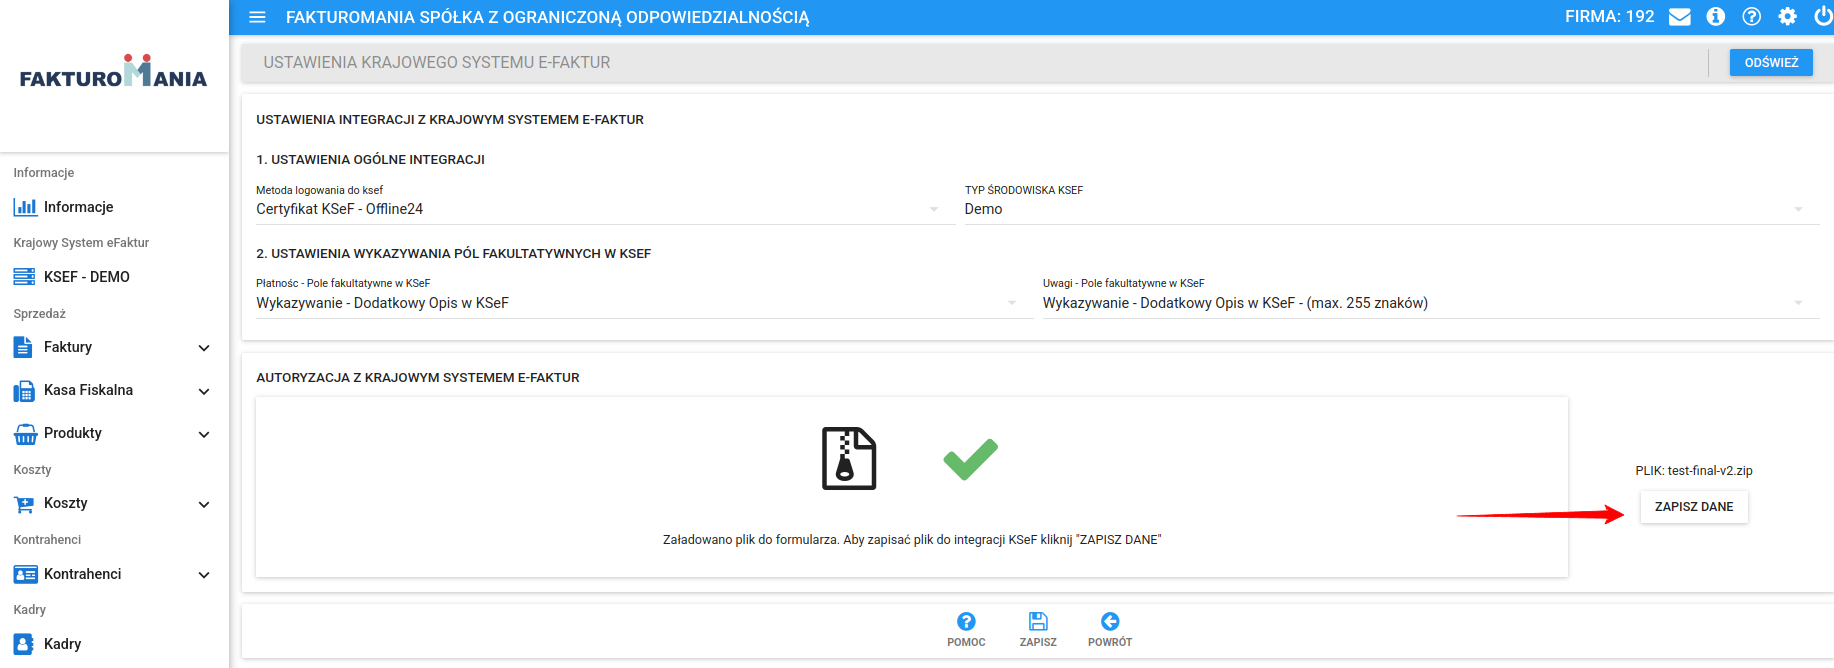1834x668 pixels.
Task: Click the POWRÓT back arrow icon
Action: (x=1110, y=621)
